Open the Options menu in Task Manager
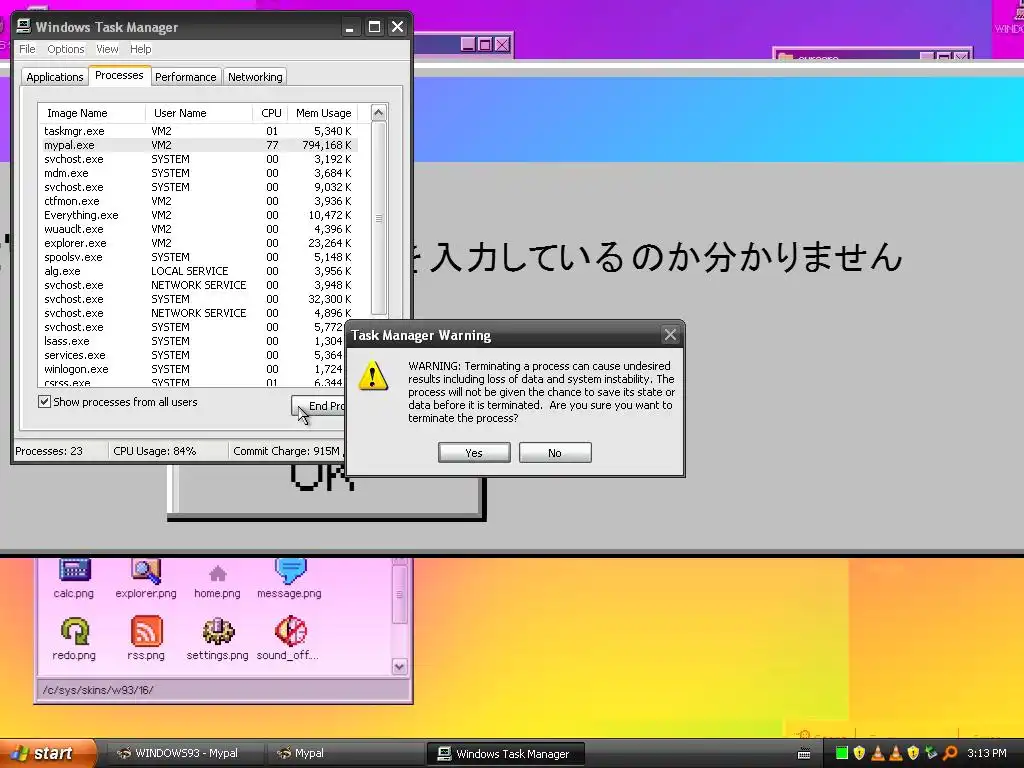This screenshot has width=1024, height=768. pos(65,49)
